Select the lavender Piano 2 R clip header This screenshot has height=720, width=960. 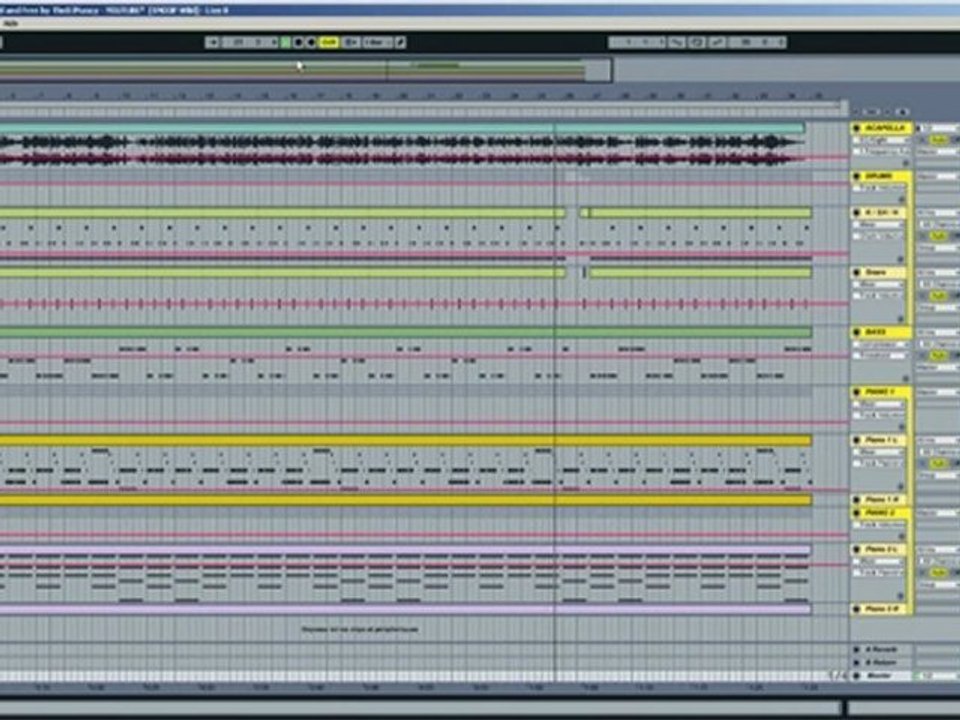(x=406, y=609)
